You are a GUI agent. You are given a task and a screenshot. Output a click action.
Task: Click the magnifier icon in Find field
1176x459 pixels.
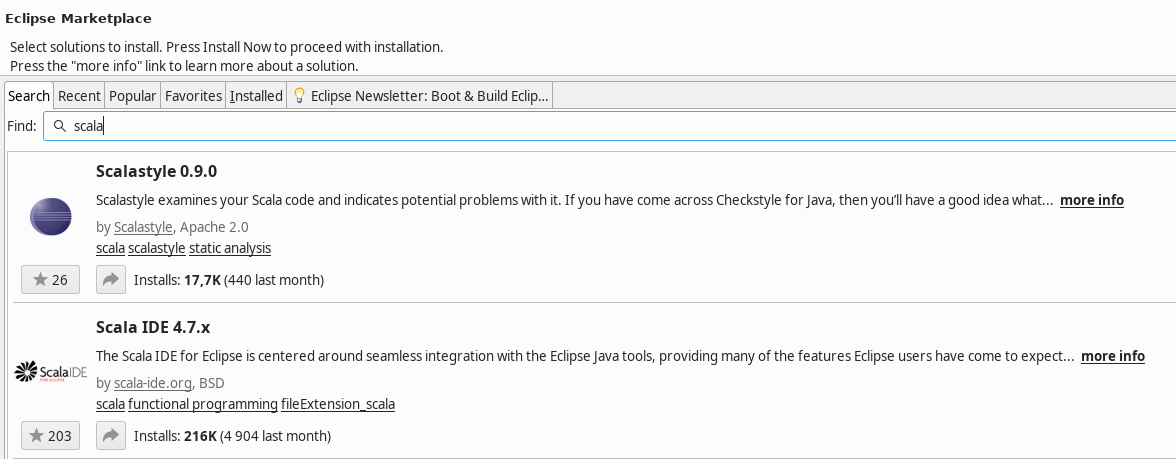pyautogui.click(x=60, y=127)
